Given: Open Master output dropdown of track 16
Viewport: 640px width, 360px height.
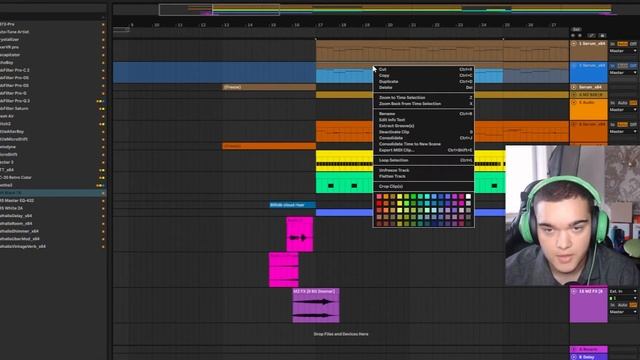Looking at the screenshot, I should coord(623,312).
